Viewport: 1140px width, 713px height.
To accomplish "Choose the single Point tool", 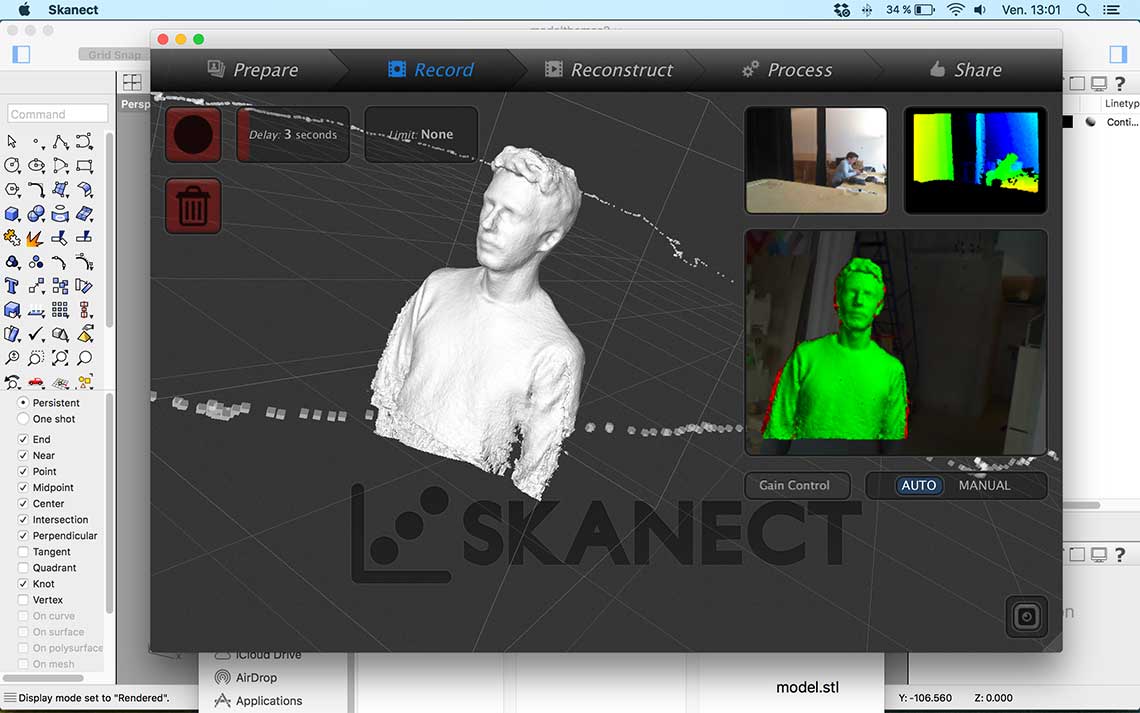I will tap(36, 141).
